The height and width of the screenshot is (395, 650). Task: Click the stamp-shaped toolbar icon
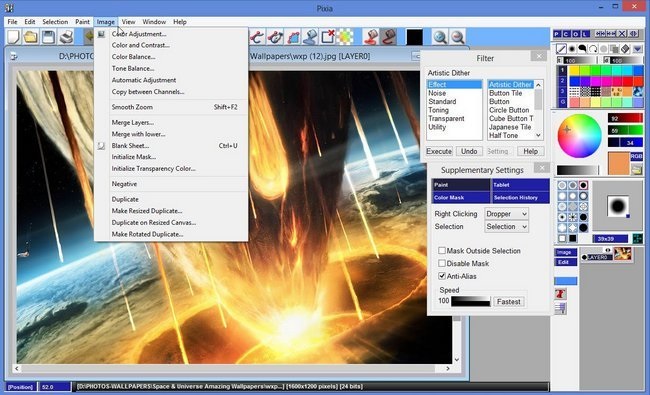point(310,37)
